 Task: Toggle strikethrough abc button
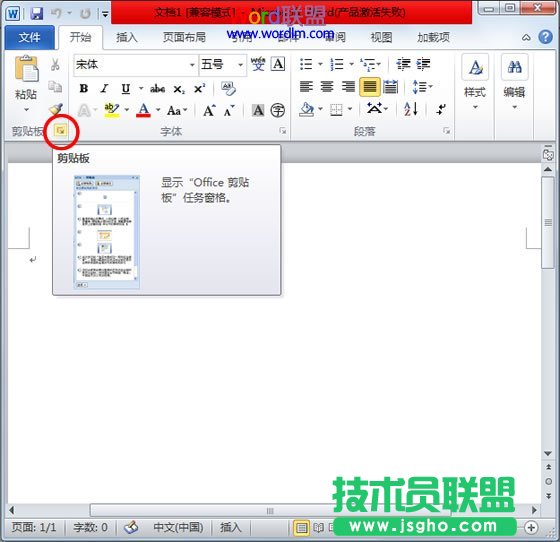click(x=157, y=89)
